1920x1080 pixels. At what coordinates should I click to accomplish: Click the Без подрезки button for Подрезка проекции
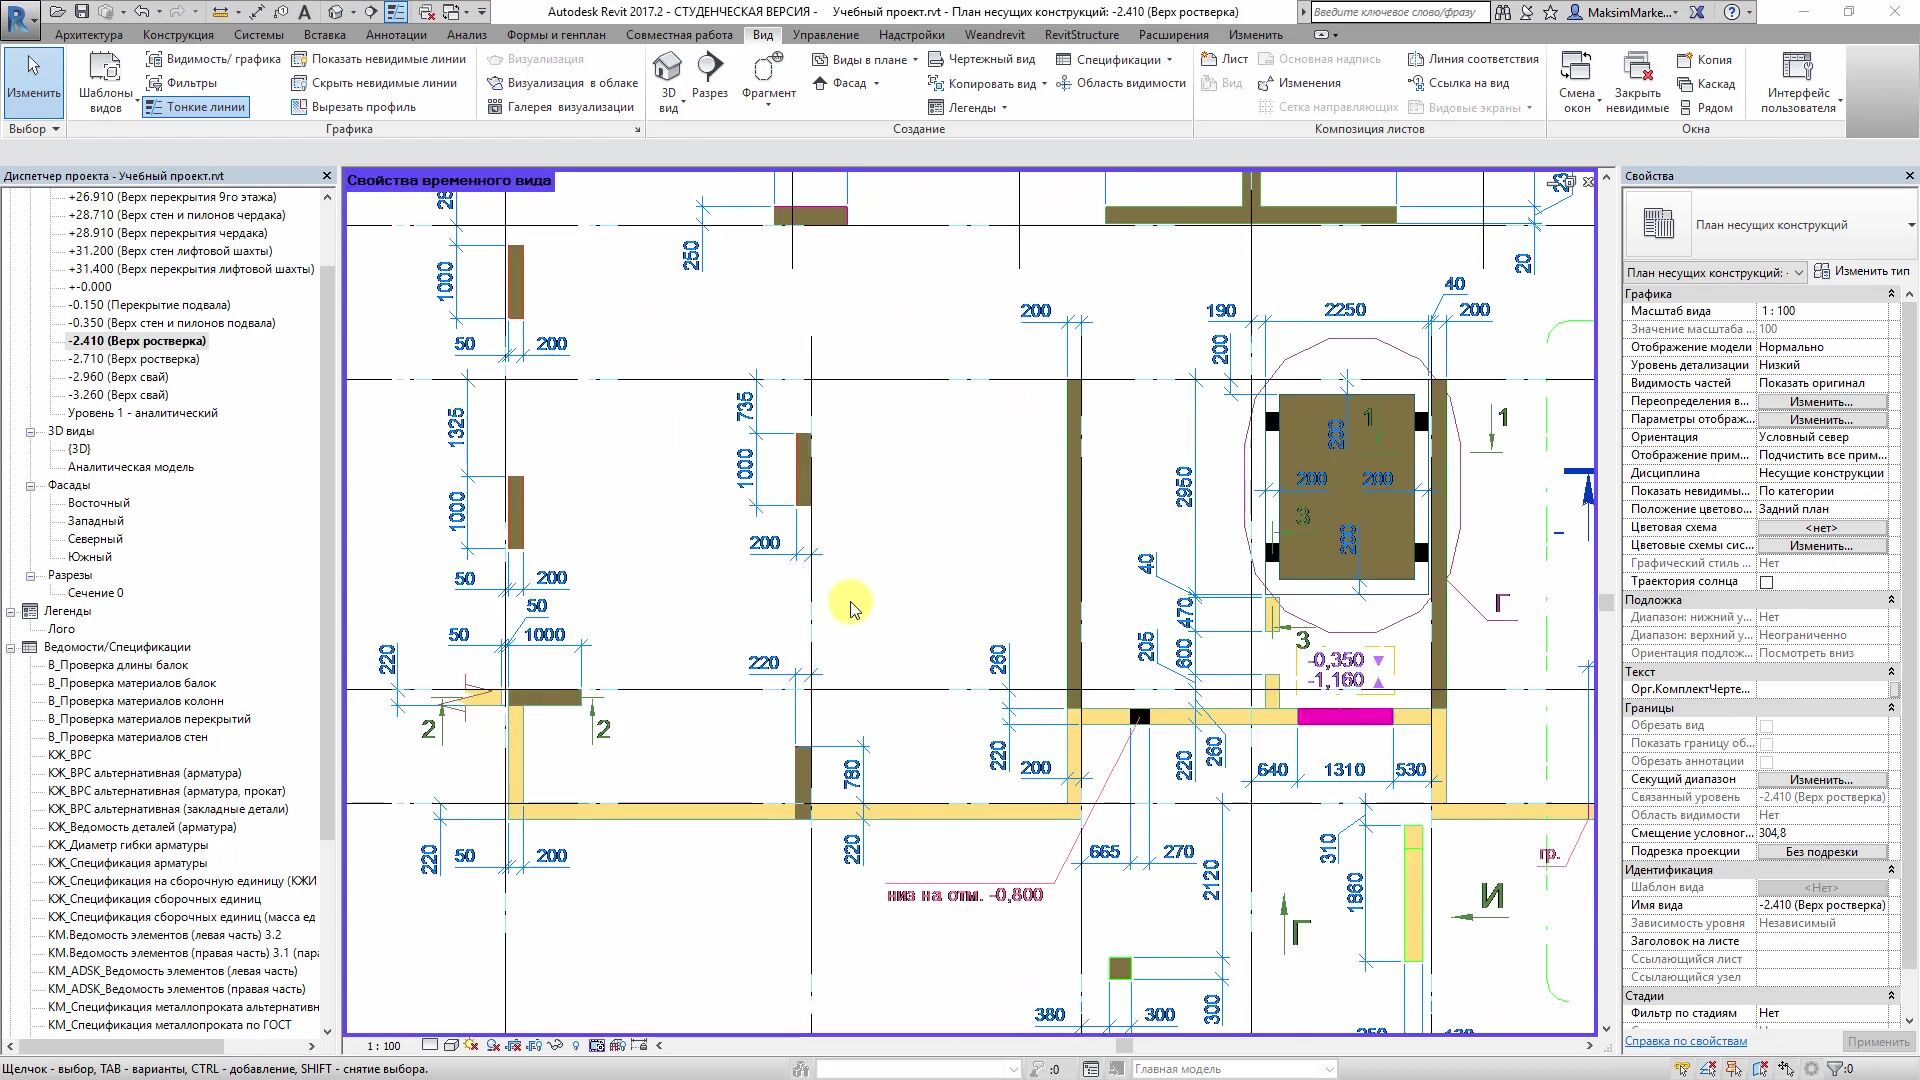pyautogui.click(x=1821, y=852)
